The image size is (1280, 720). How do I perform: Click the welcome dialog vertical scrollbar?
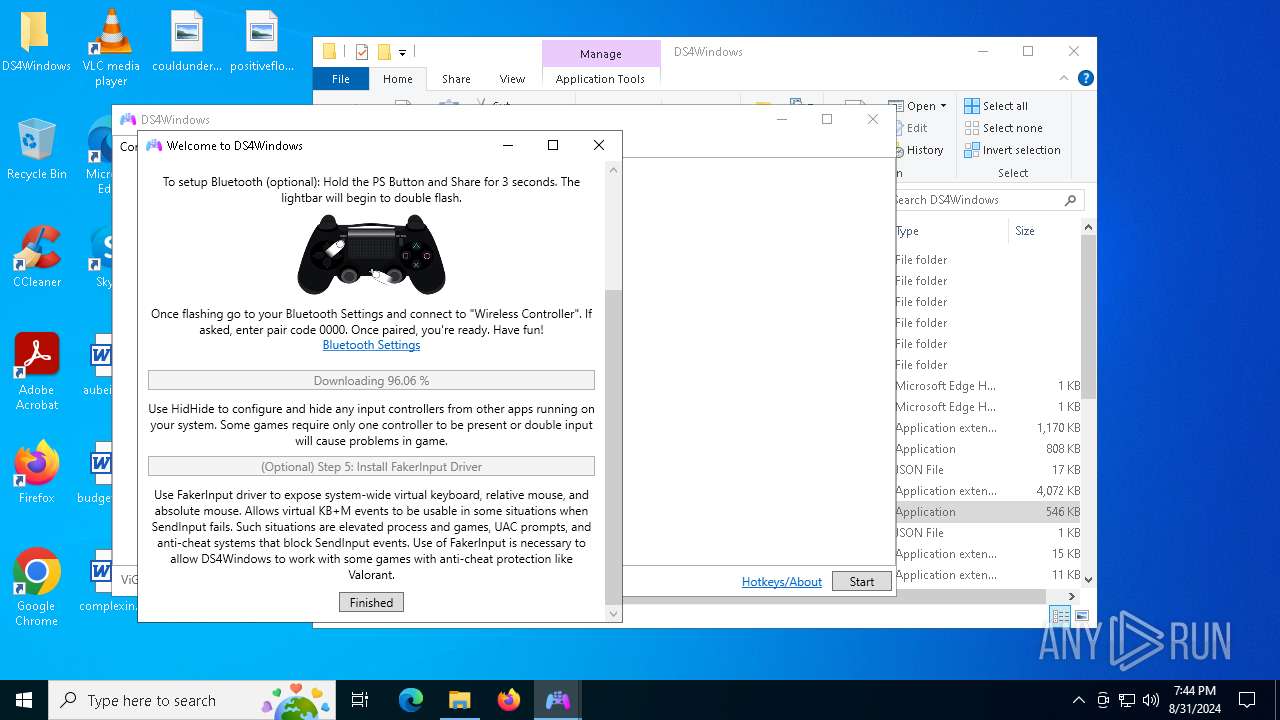tap(614, 446)
